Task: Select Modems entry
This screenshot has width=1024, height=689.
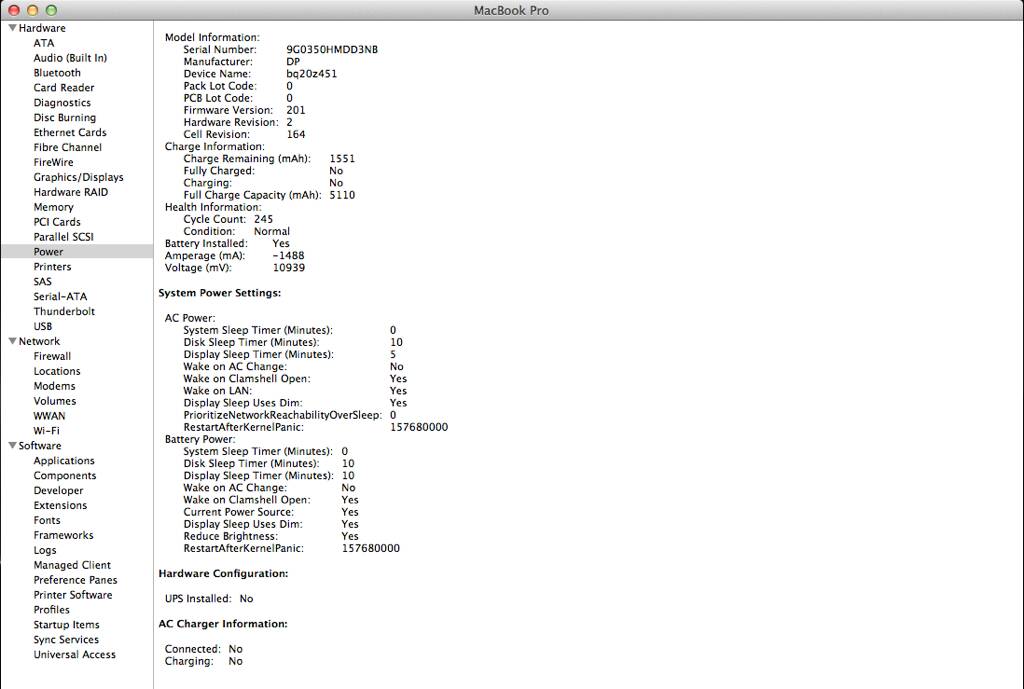Action: [x=54, y=386]
